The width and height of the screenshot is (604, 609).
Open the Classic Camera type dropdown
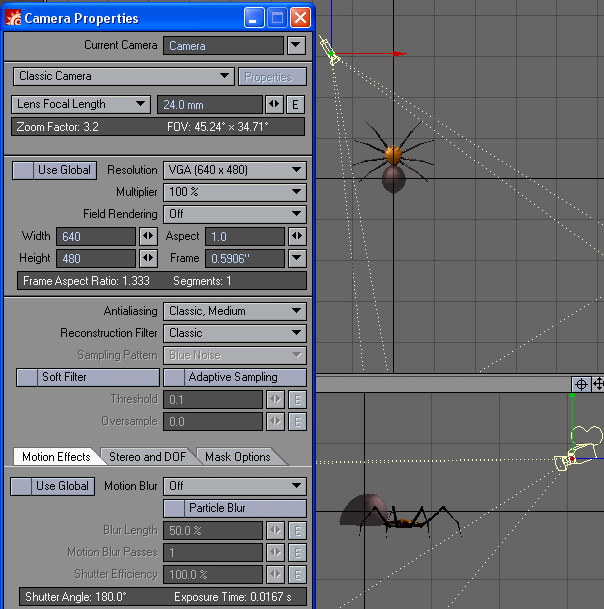click(124, 76)
